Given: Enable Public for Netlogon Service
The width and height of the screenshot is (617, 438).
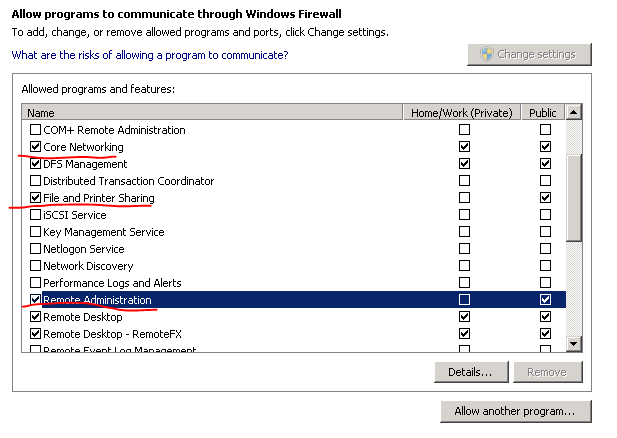Looking at the screenshot, I should [x=545, y=249].
